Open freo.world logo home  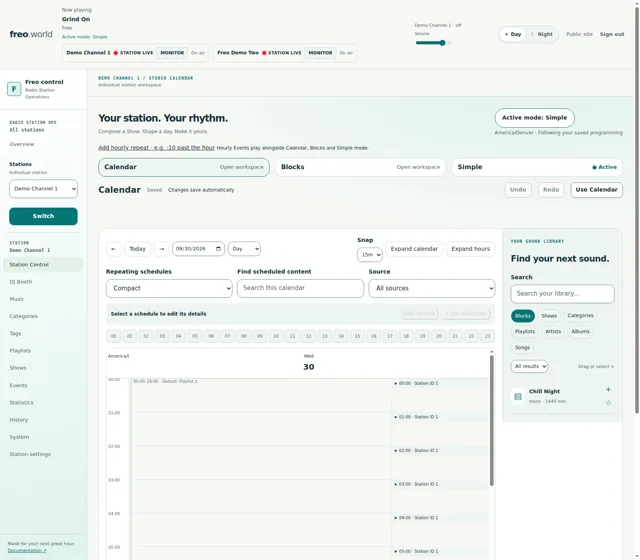click(x=31, y=34)
